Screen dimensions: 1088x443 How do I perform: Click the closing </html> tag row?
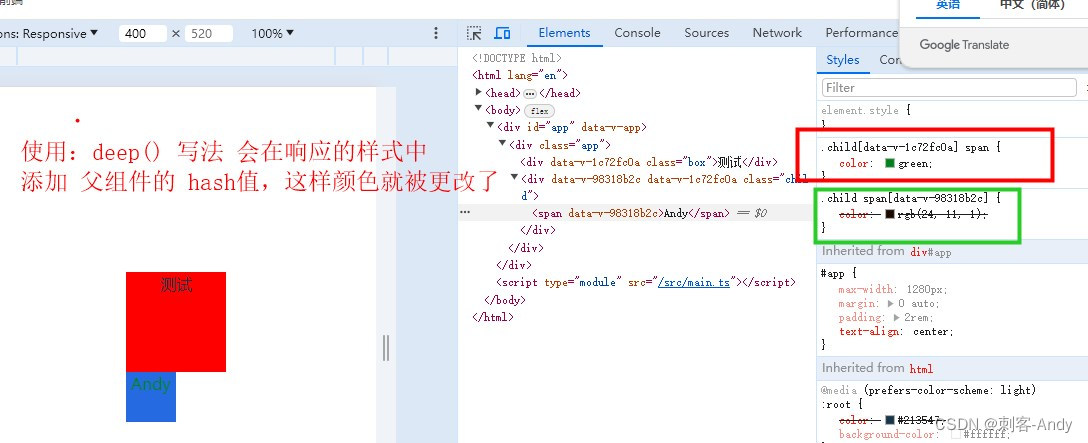(x=493, y=317)
